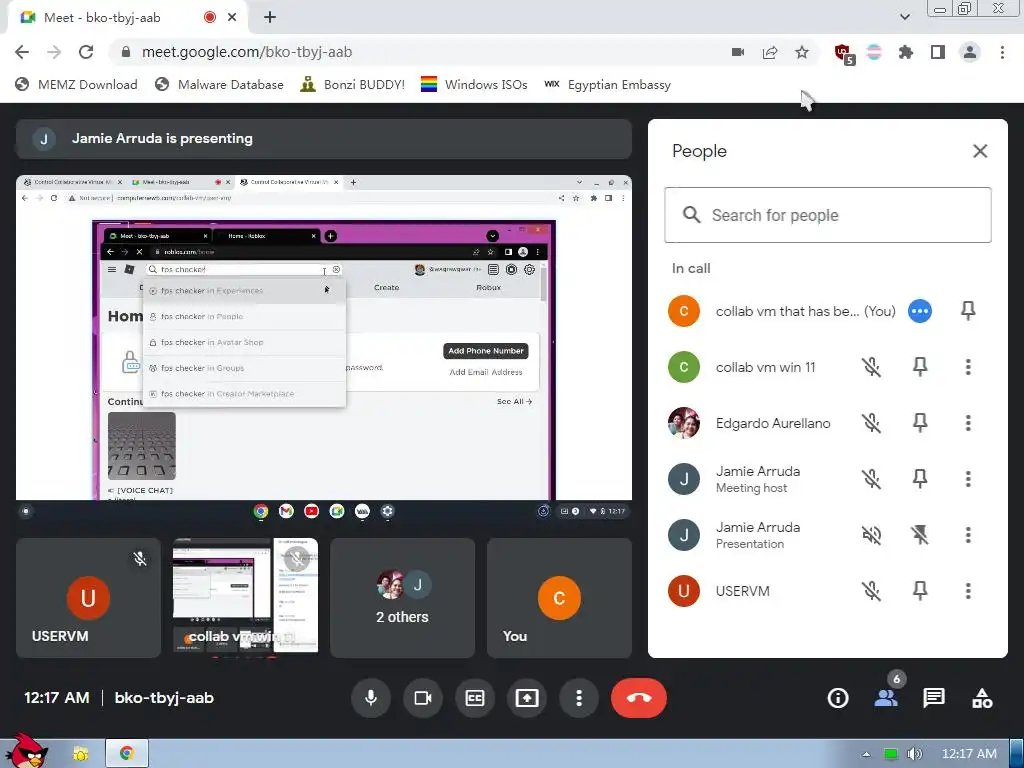Viewport: 1024px width, 768px height.
Task: Open more actions for collab vm win 11
Action: click(968, 367)
